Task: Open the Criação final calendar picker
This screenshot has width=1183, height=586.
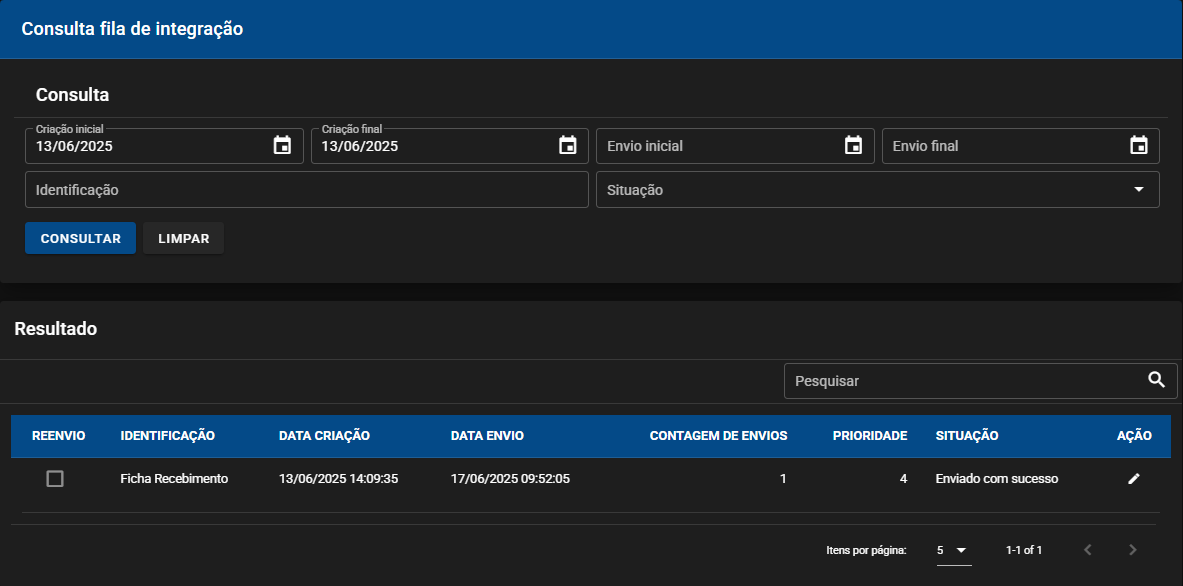Action: [567, 146]
